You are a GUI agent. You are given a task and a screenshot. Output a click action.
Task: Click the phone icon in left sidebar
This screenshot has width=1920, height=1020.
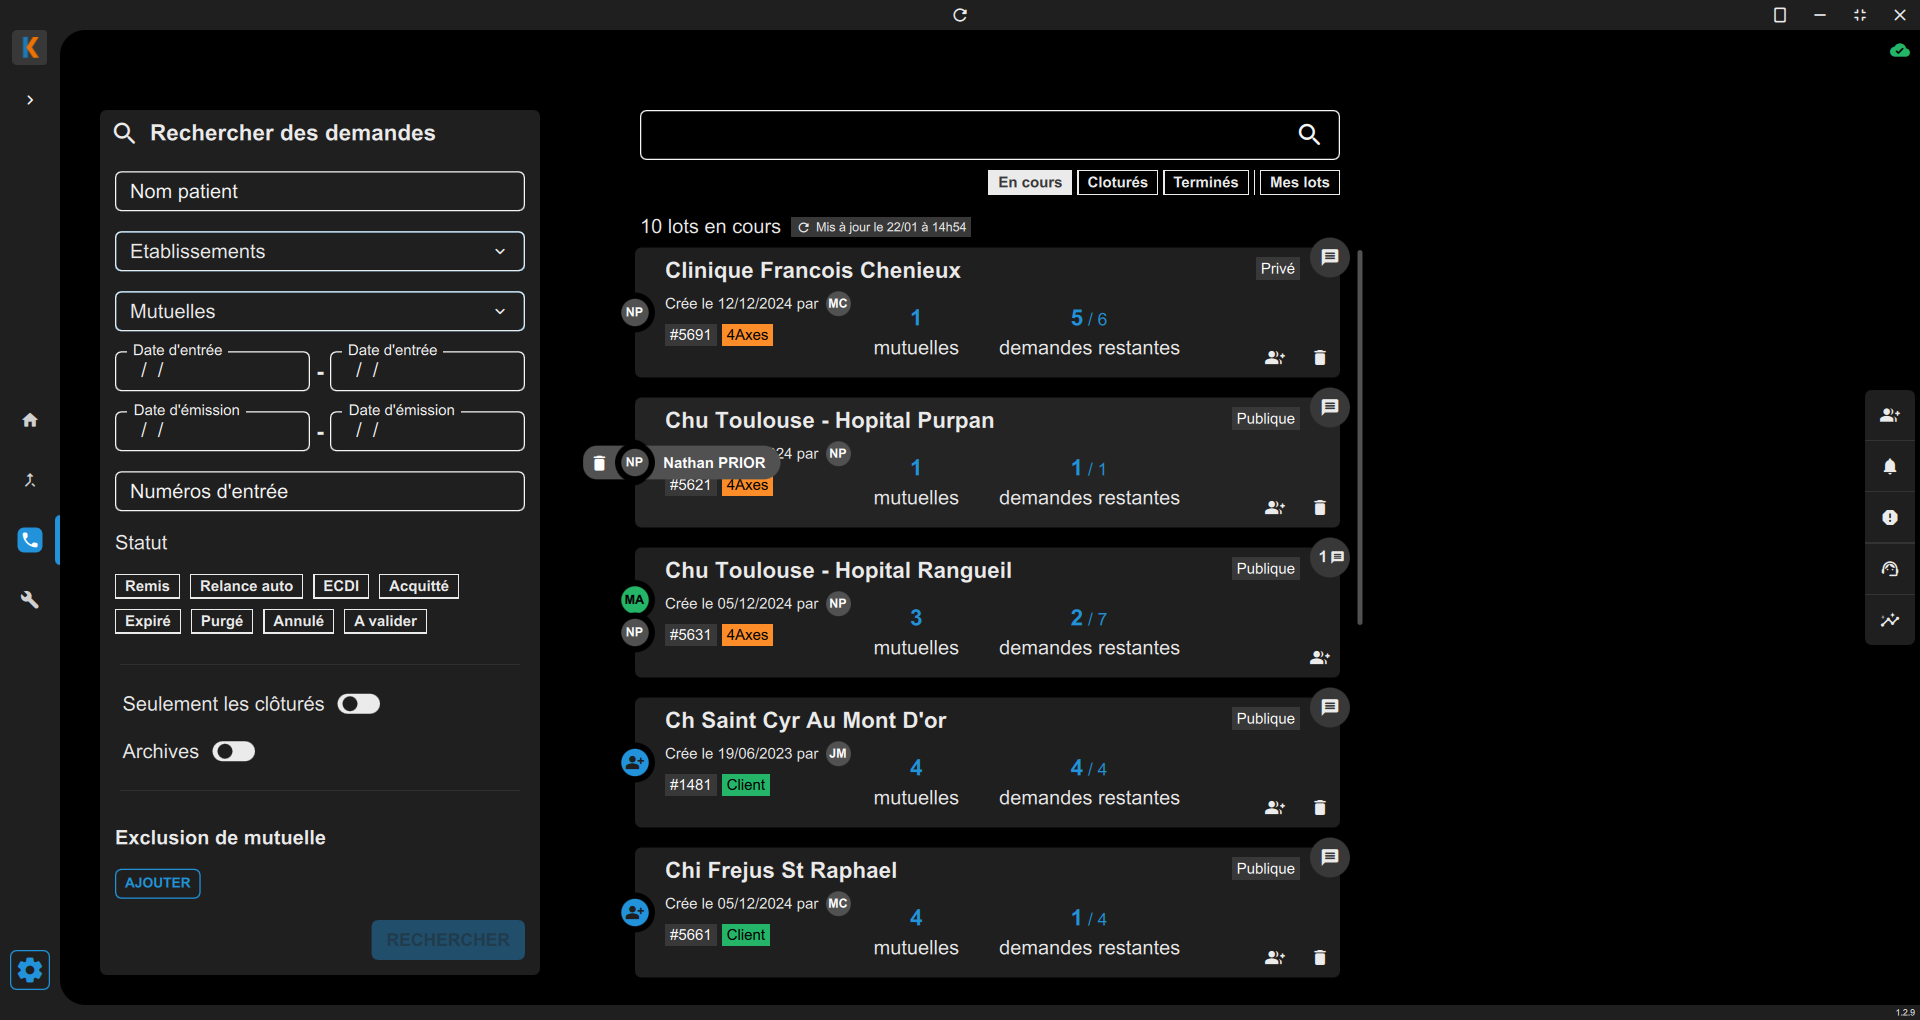pos(30,540)
